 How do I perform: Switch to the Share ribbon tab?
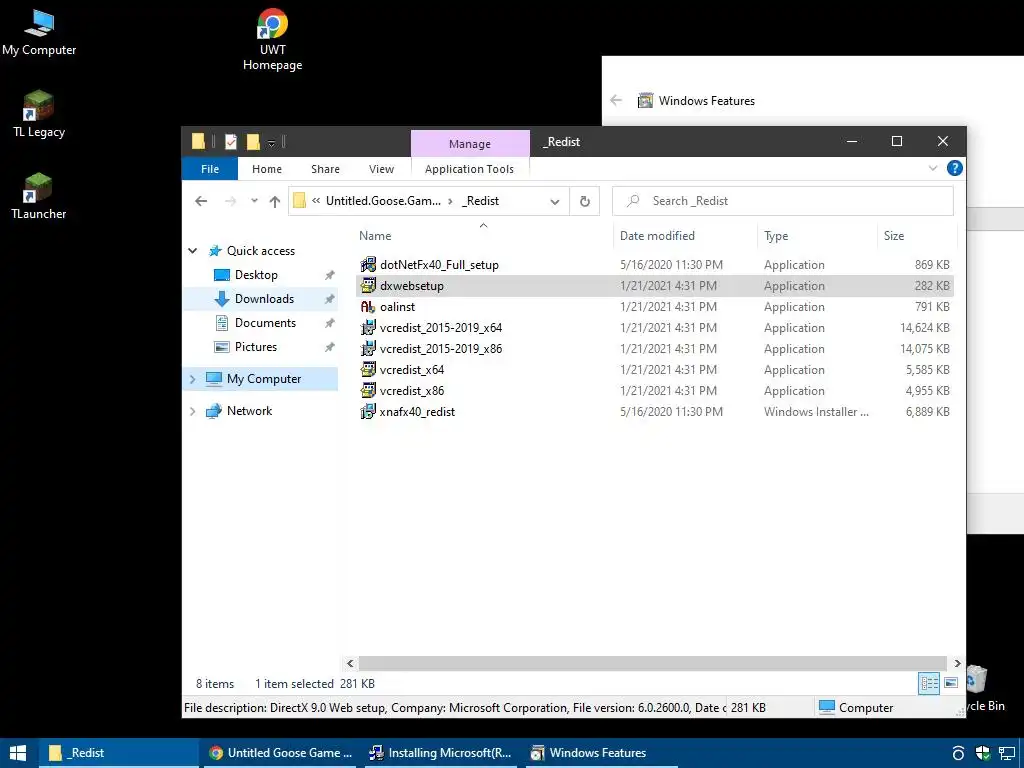325,168
